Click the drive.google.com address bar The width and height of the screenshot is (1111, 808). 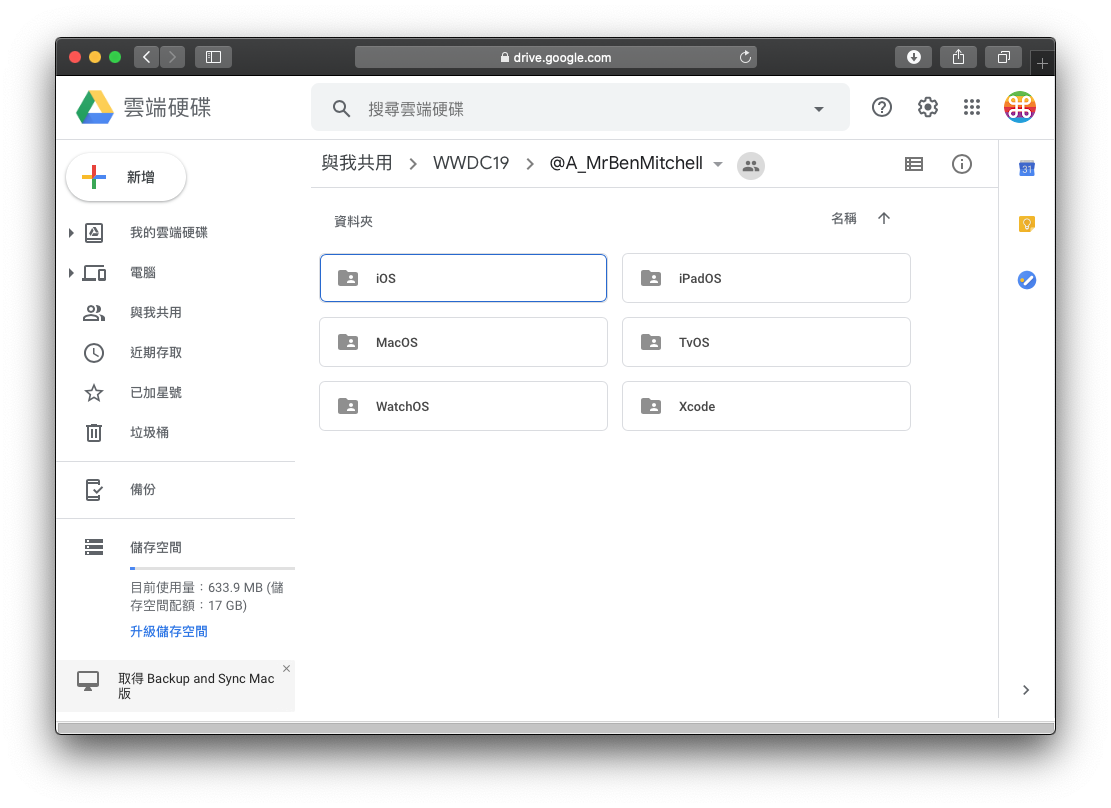click(x=556, y=57)
